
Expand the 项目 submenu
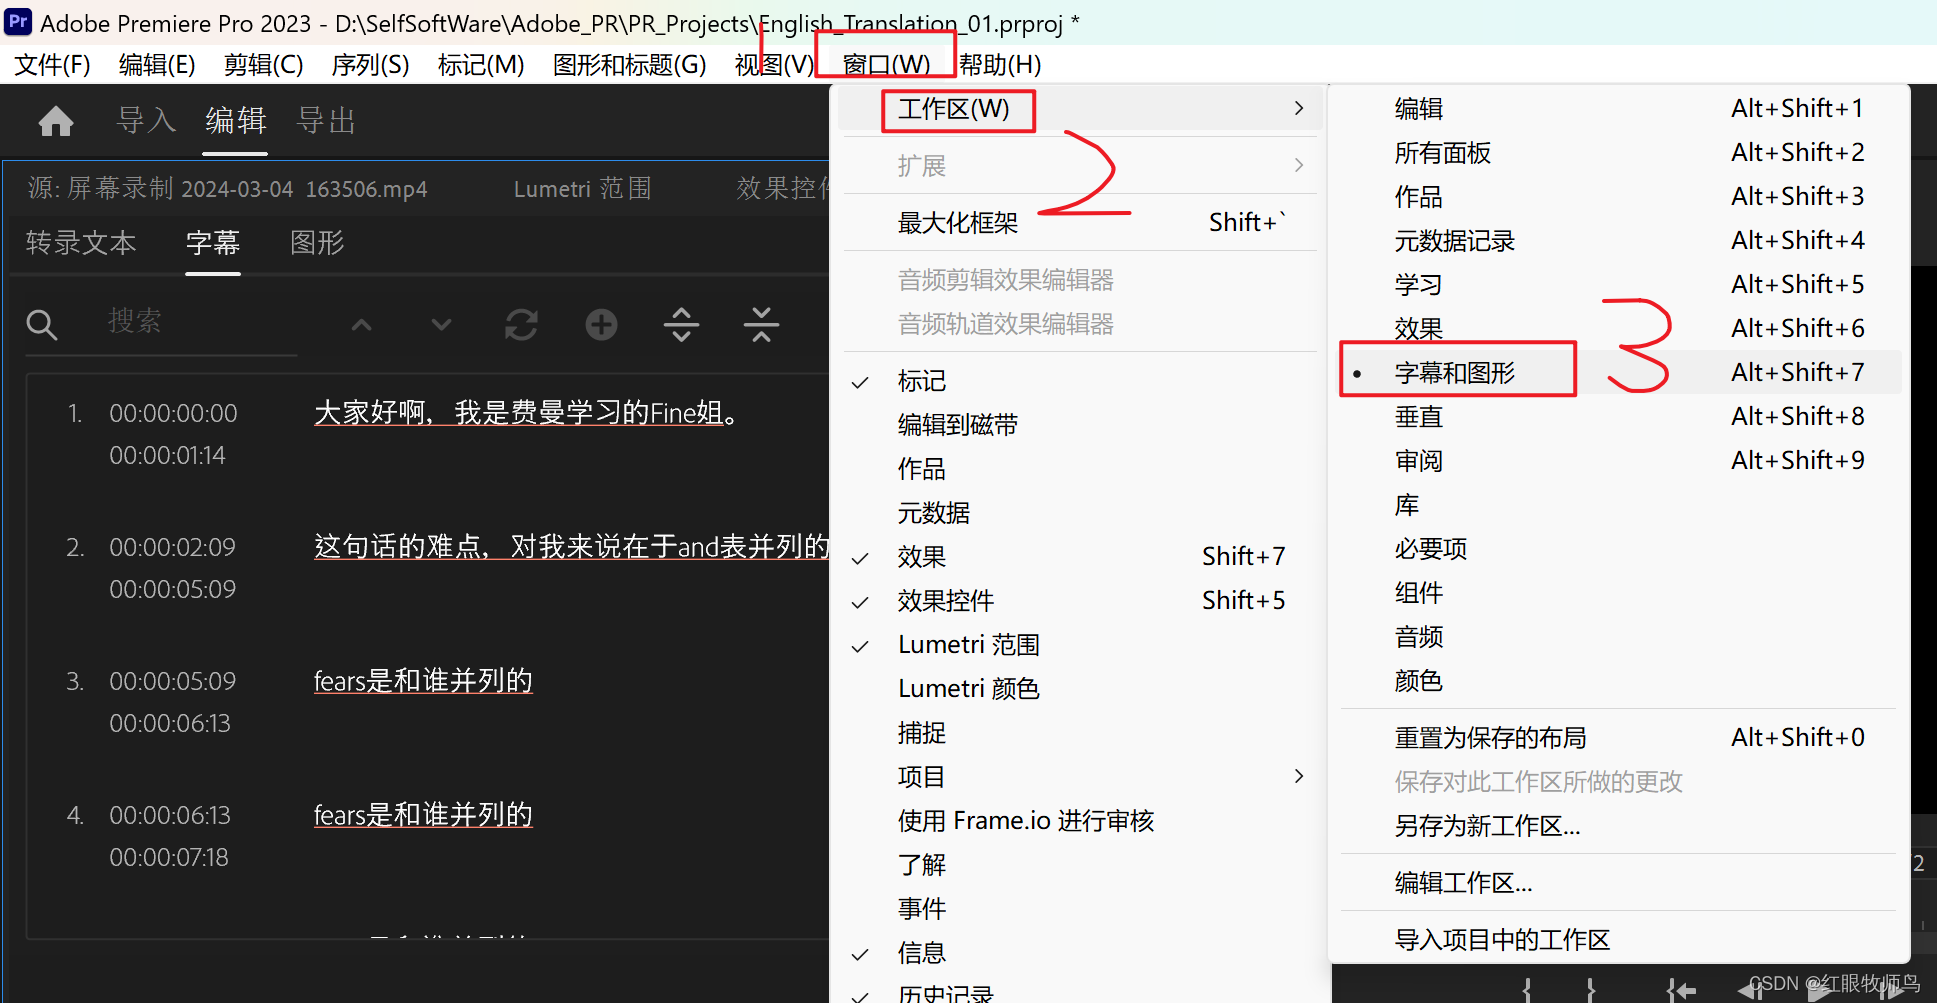coord(1080,777)
